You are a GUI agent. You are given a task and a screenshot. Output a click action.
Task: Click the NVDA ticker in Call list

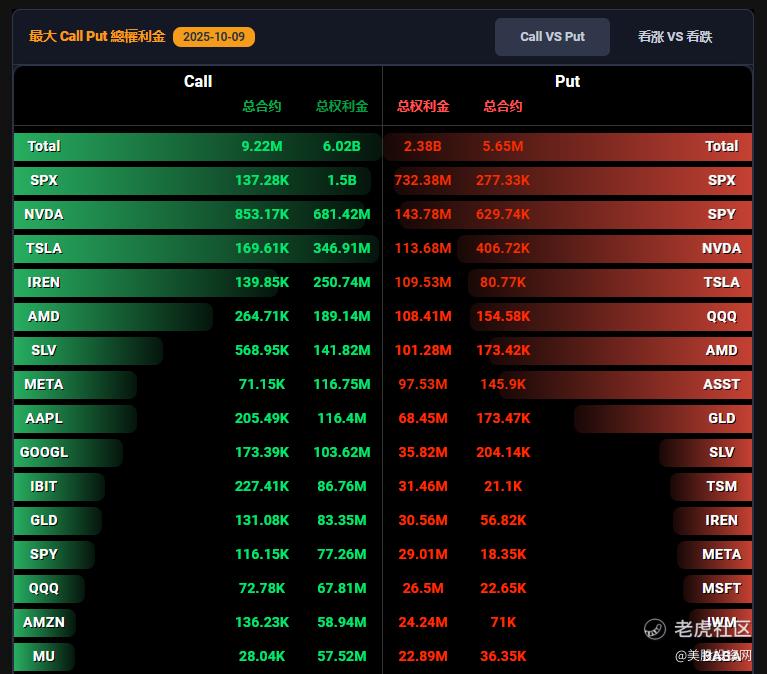[44, 214]
